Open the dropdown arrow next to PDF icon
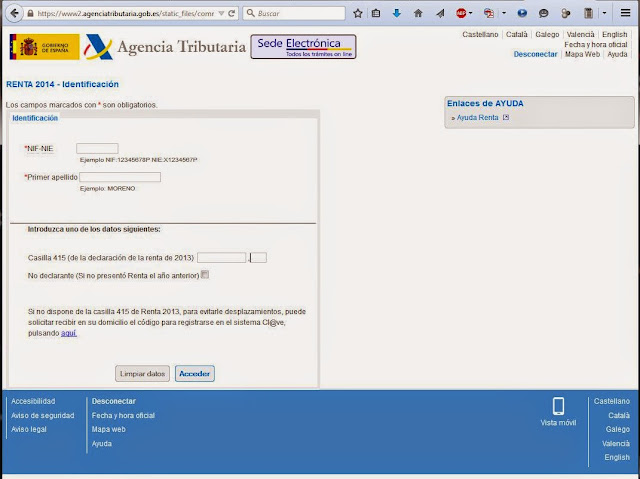The image size is (640, 479). click(x=504, y=13)
